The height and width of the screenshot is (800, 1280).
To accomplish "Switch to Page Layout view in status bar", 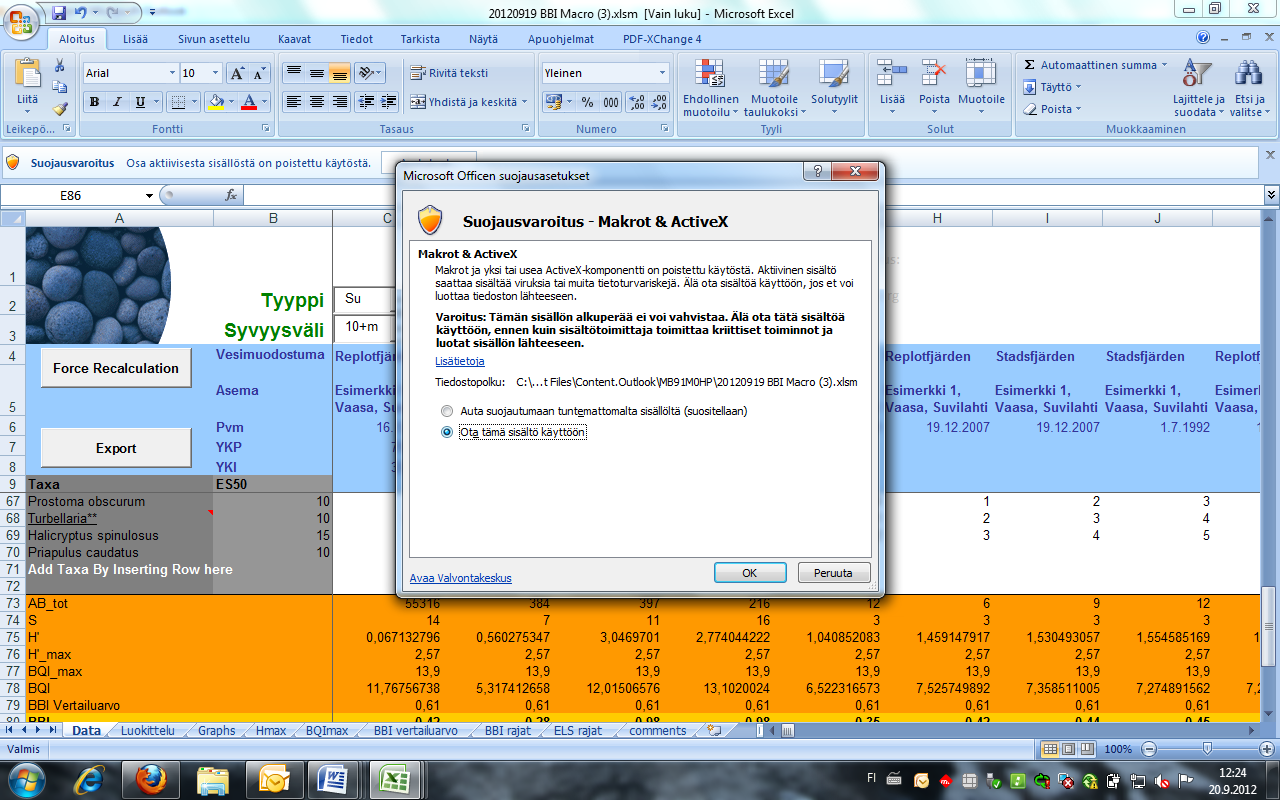I will click(1069, 749).
